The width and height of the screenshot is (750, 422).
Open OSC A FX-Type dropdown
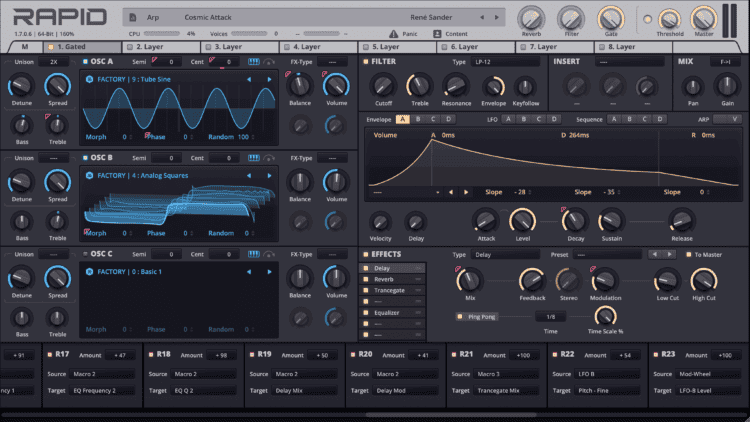point(332,62)
